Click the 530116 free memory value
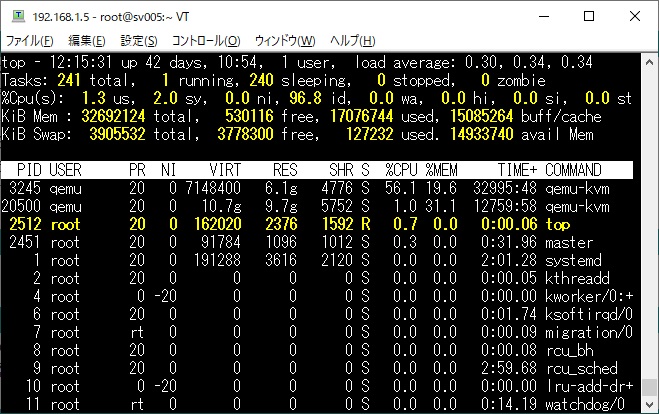The width and height of the screenshot is (659, 414). coord(249,116)
